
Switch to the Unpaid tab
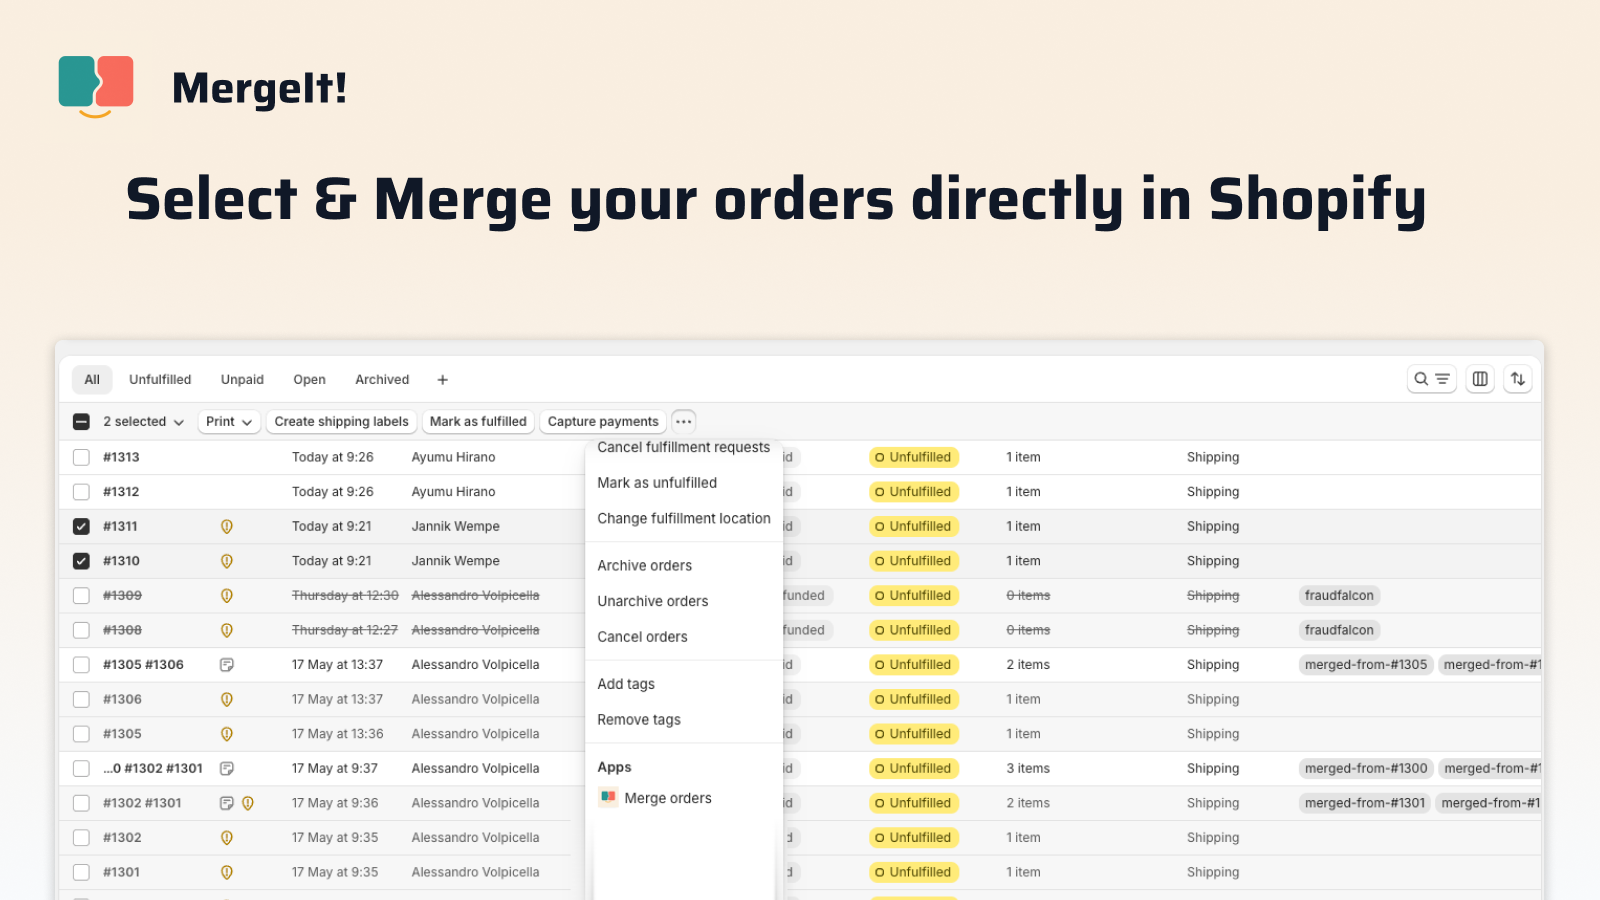point(242,380)
